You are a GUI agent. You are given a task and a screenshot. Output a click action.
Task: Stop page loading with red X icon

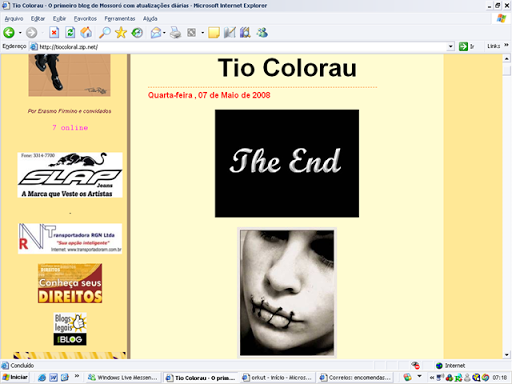click(x=54, y=33)
